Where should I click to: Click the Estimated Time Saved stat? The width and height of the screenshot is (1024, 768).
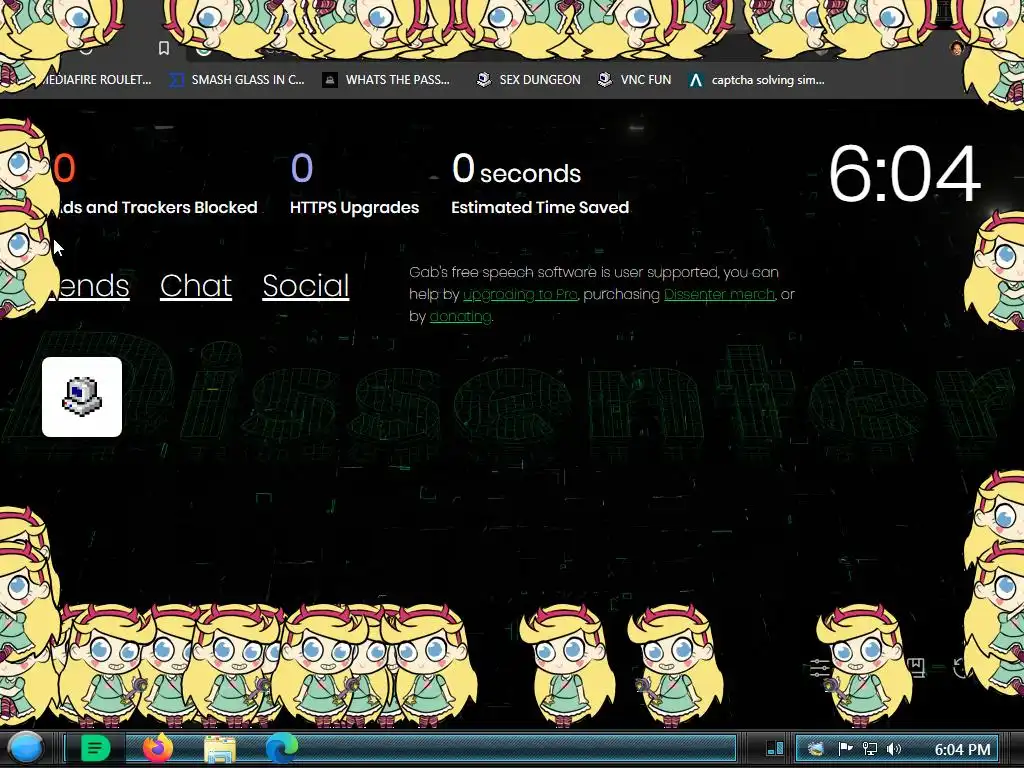click(540, 184)
